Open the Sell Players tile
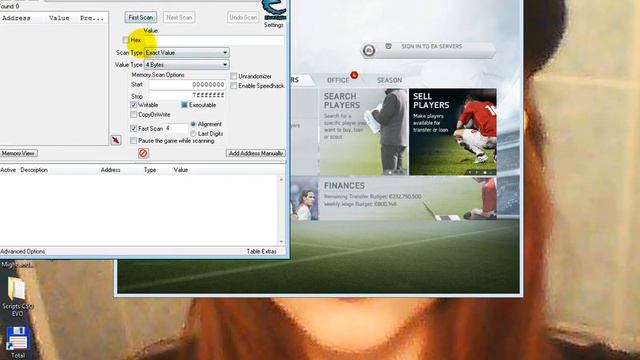The width and height of the screenshot is (640, 360). pyautogui.click(x=453, y=132)
